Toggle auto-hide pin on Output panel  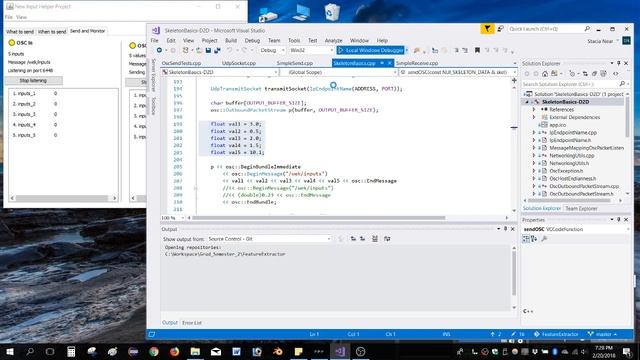(x=505, y=229)
